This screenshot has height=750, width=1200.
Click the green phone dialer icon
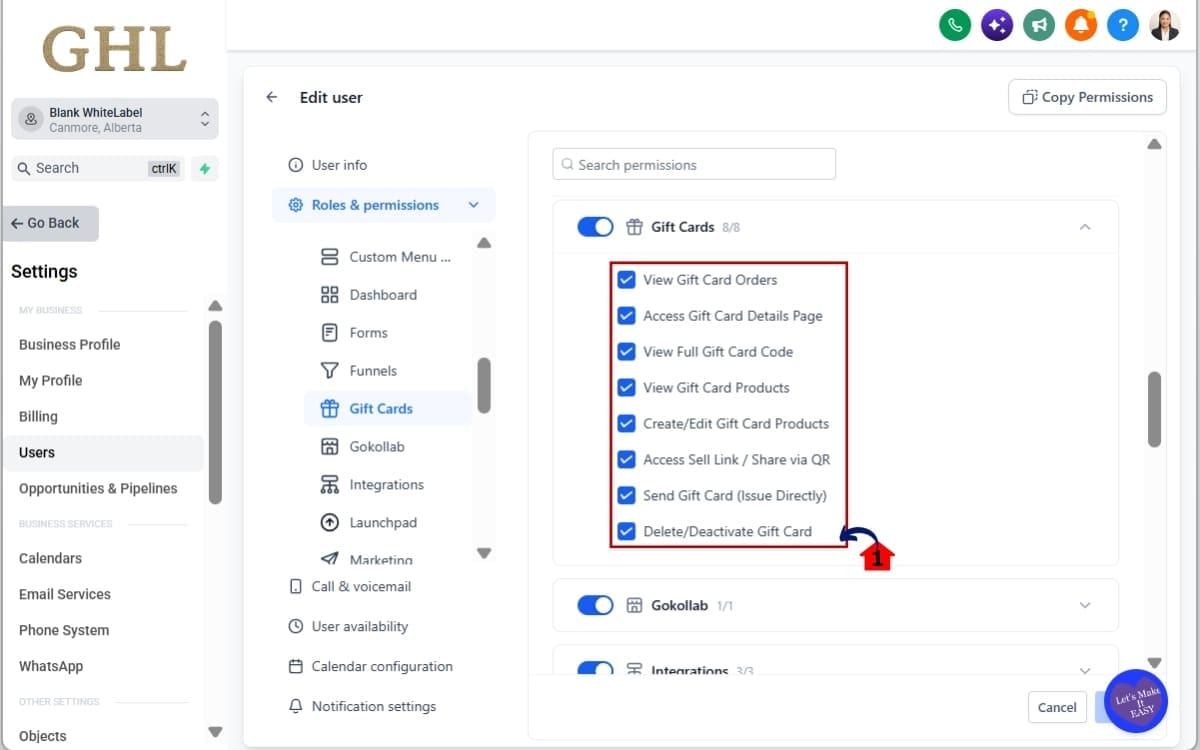click(x=955, y=25)
